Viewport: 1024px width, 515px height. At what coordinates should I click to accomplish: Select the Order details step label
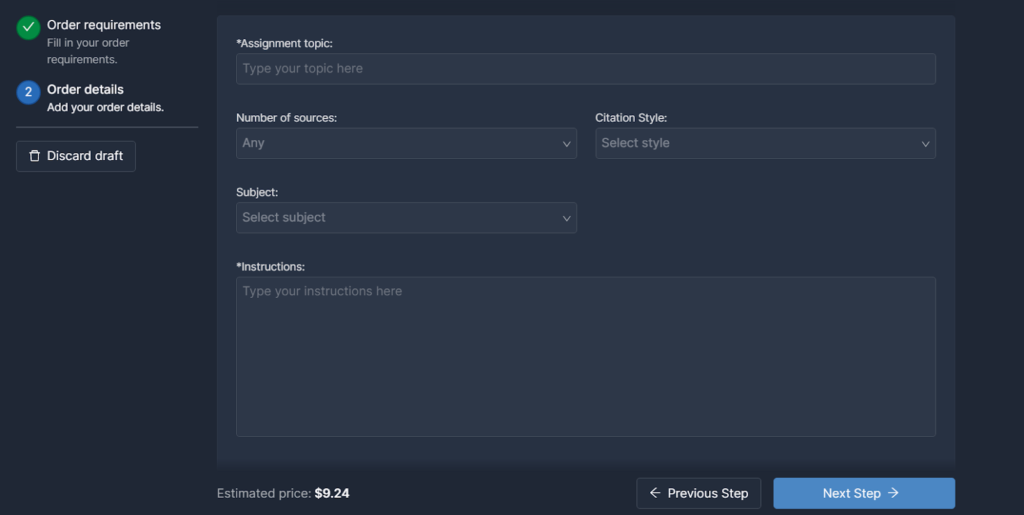coord(85,89)
